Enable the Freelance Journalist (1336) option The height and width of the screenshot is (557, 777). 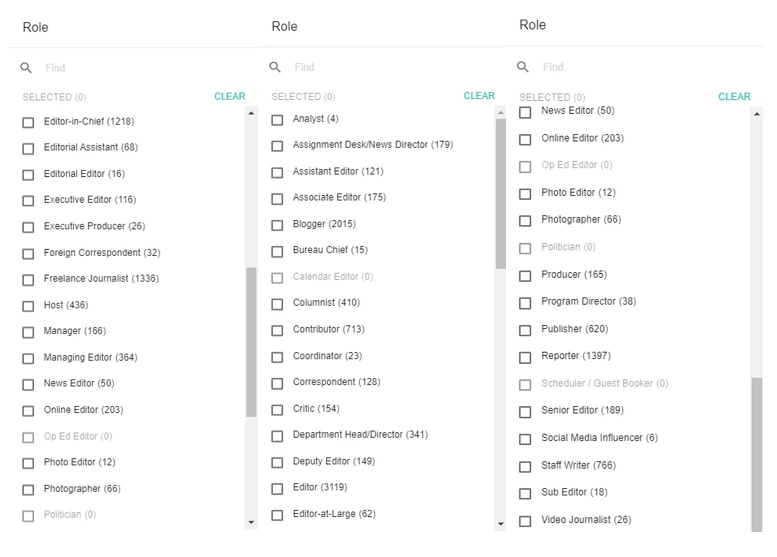pyautogui.click(x=28, y=279)
